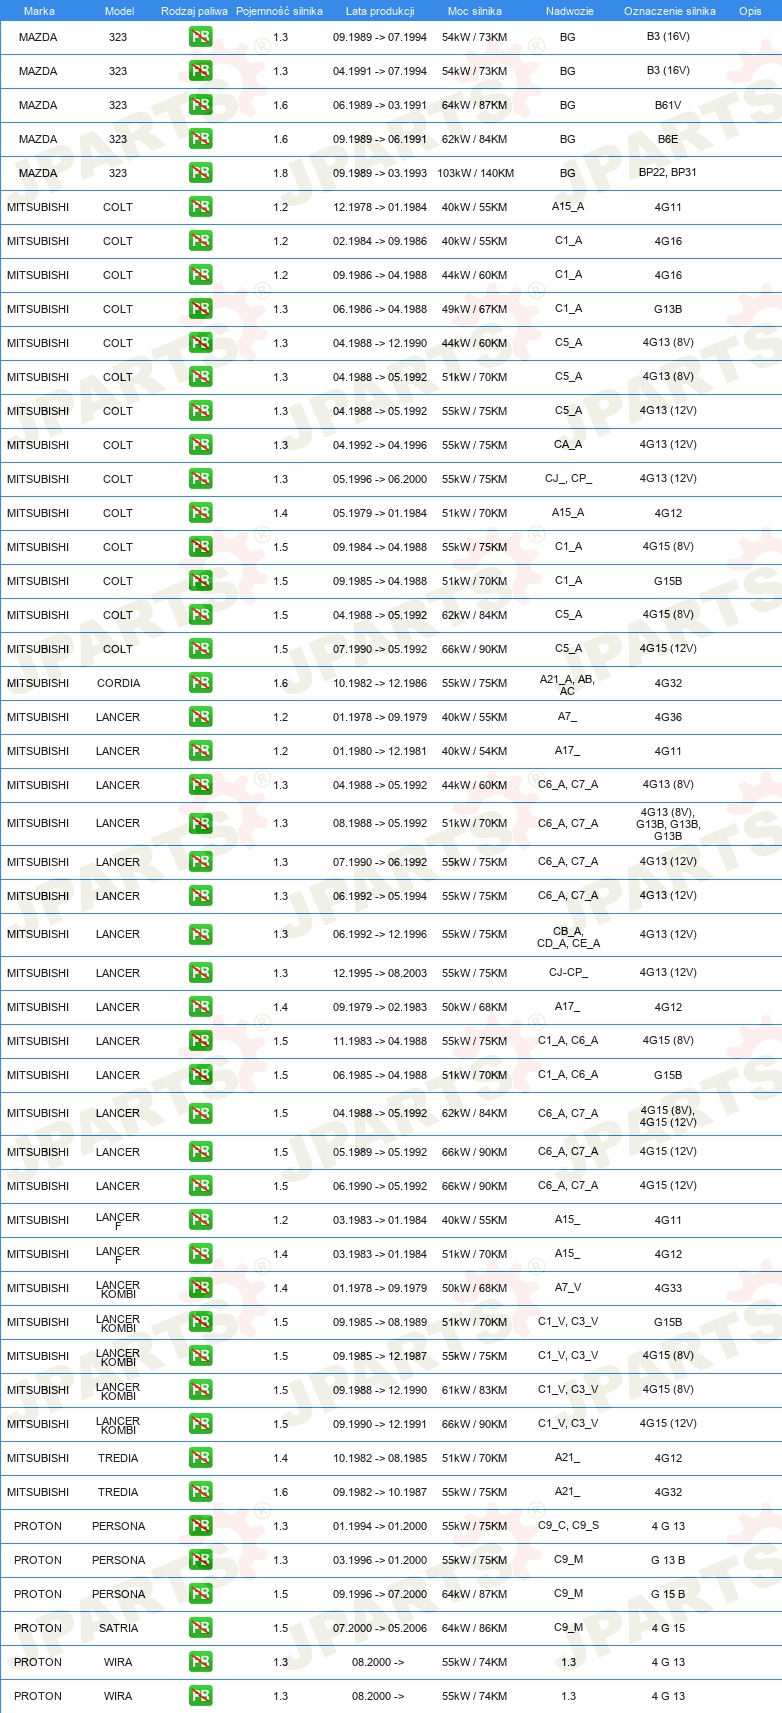Select the 64kW / 86KM power cell
Screen dimensions: 782x1713
click(x=475, y=1628)
